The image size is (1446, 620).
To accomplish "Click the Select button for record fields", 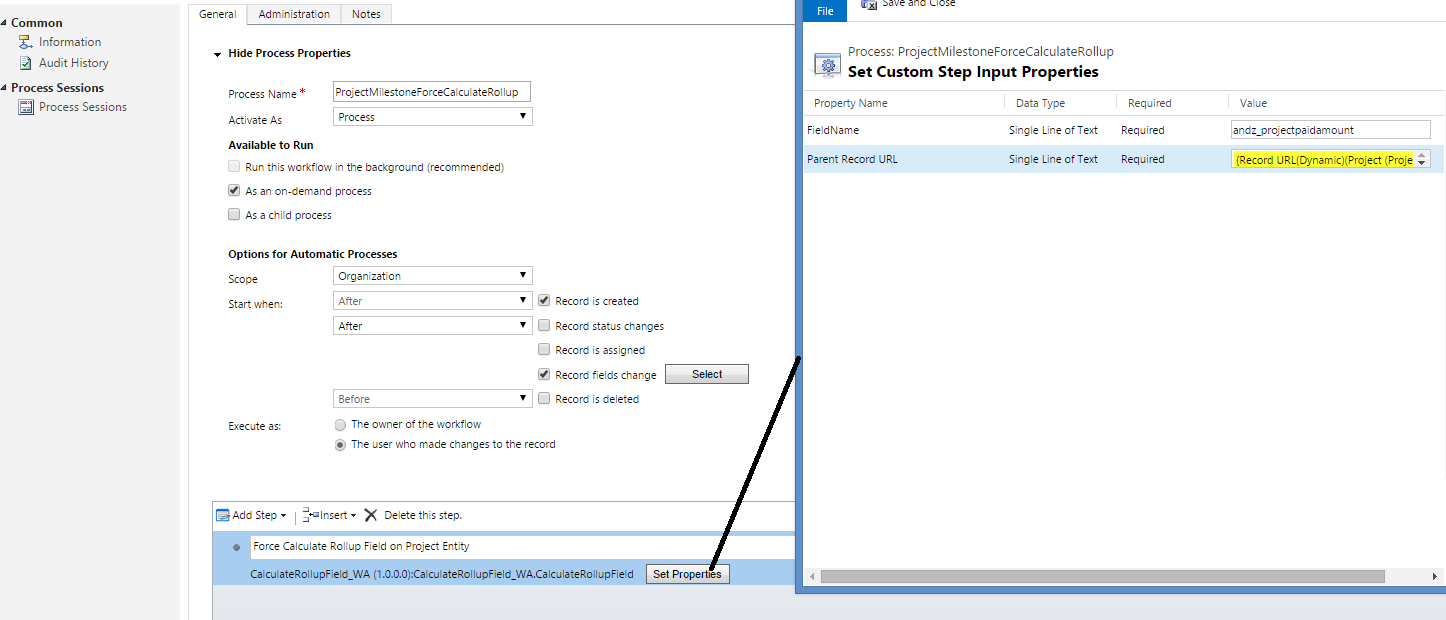I will 706,374.
